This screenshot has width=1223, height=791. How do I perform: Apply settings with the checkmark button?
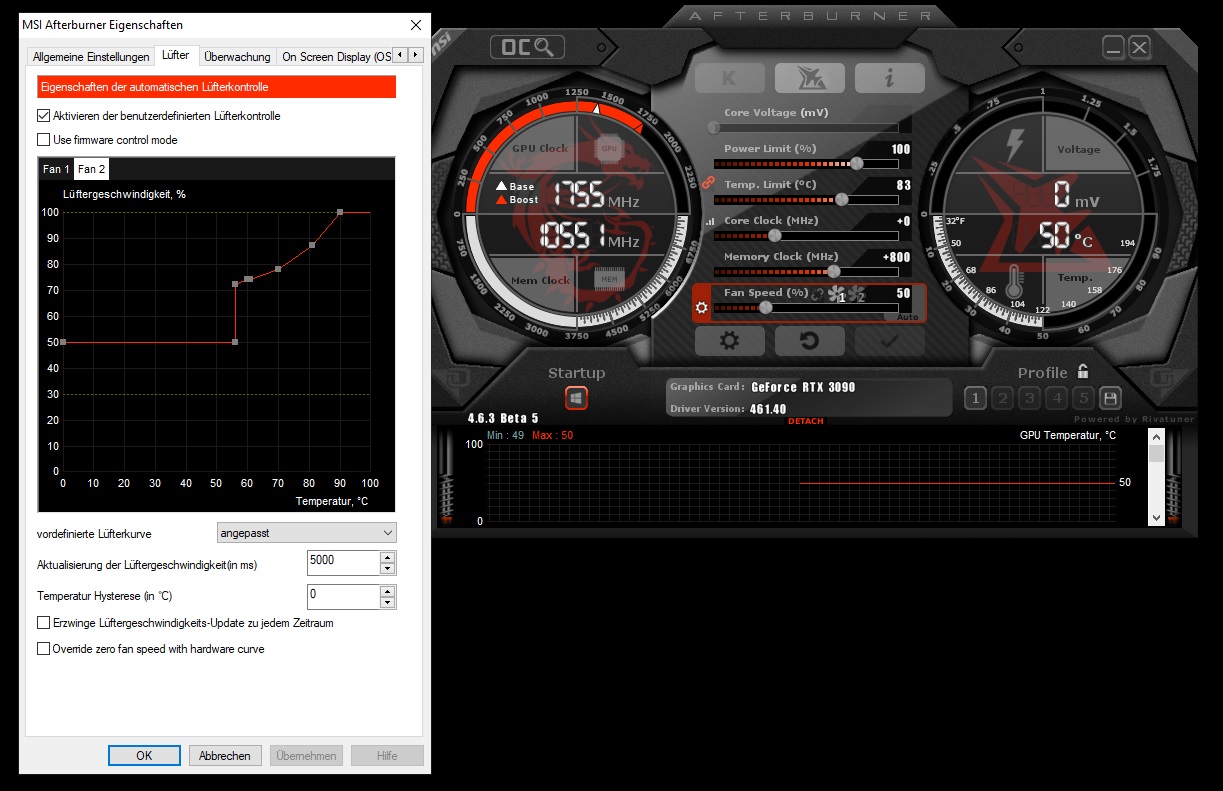pyautogui.click(x=889, y=341)
